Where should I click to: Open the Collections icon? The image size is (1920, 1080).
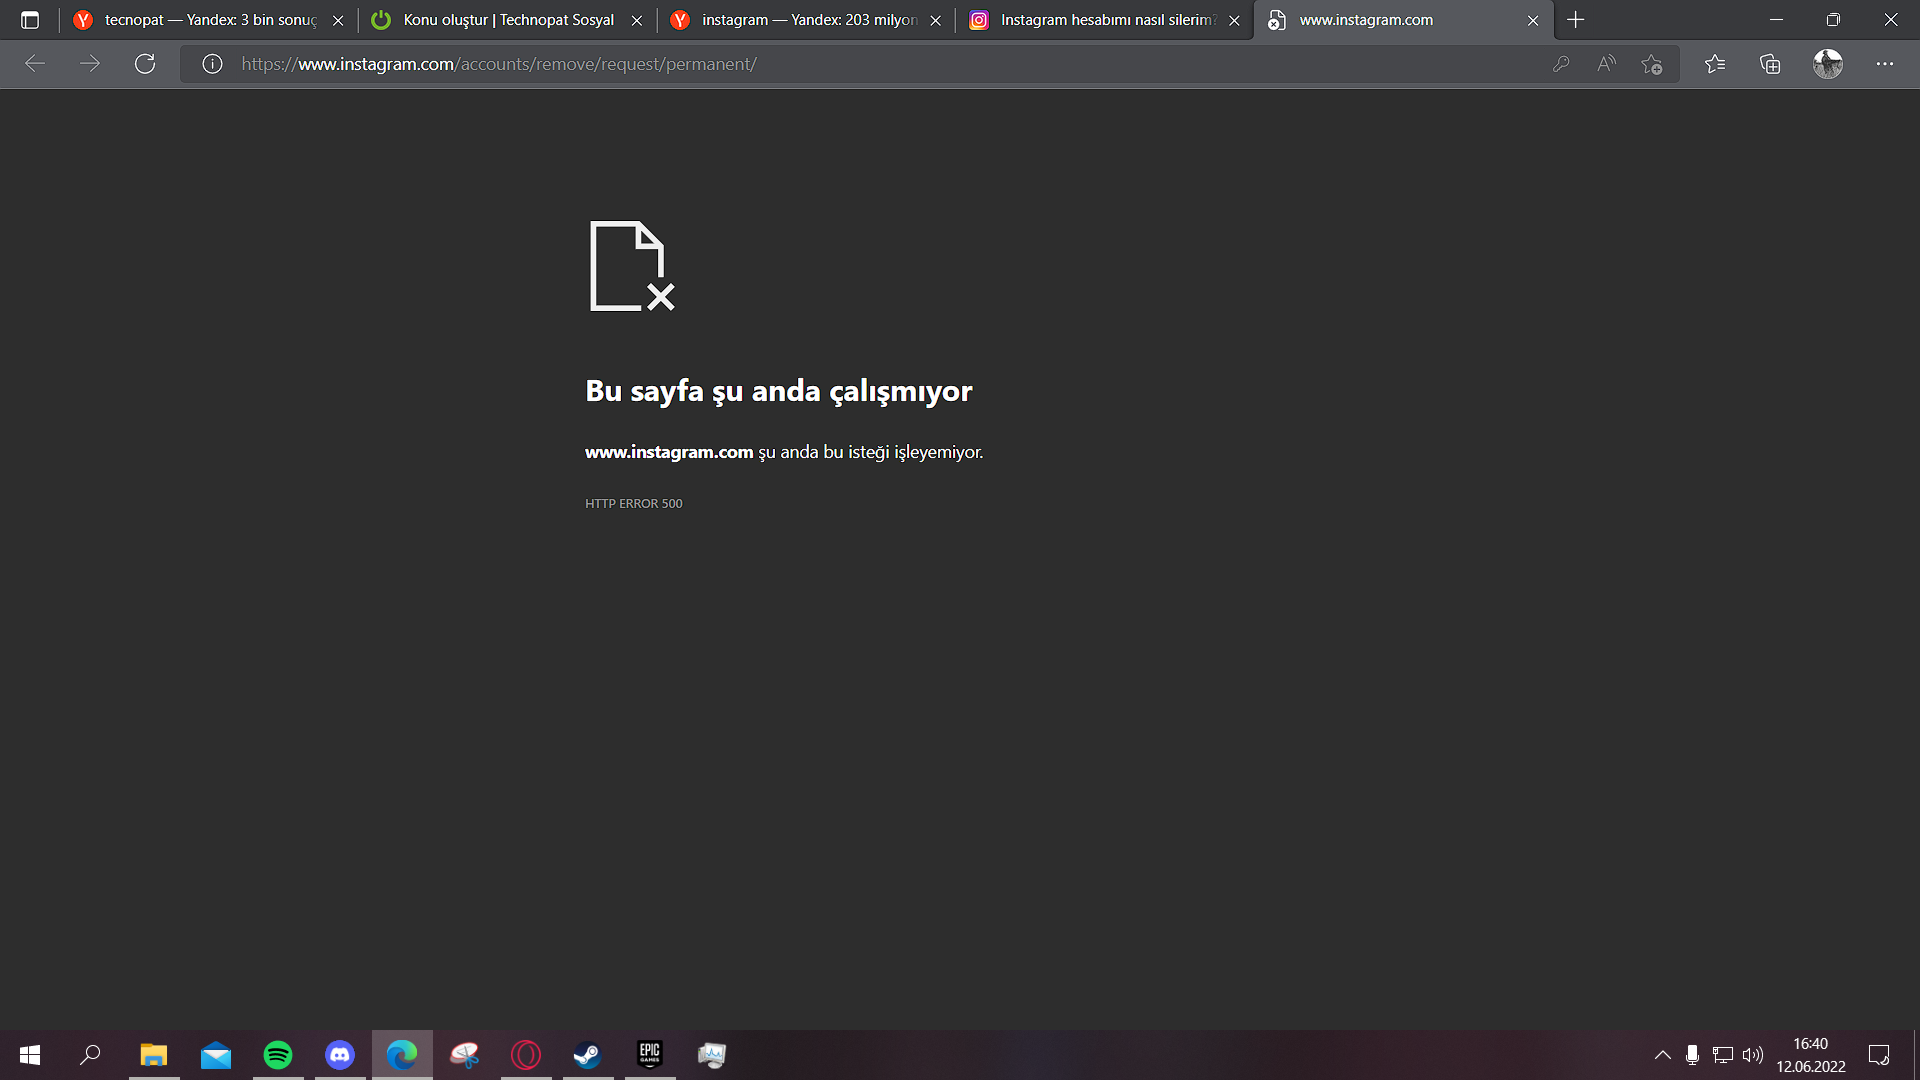coord(1770,64)
